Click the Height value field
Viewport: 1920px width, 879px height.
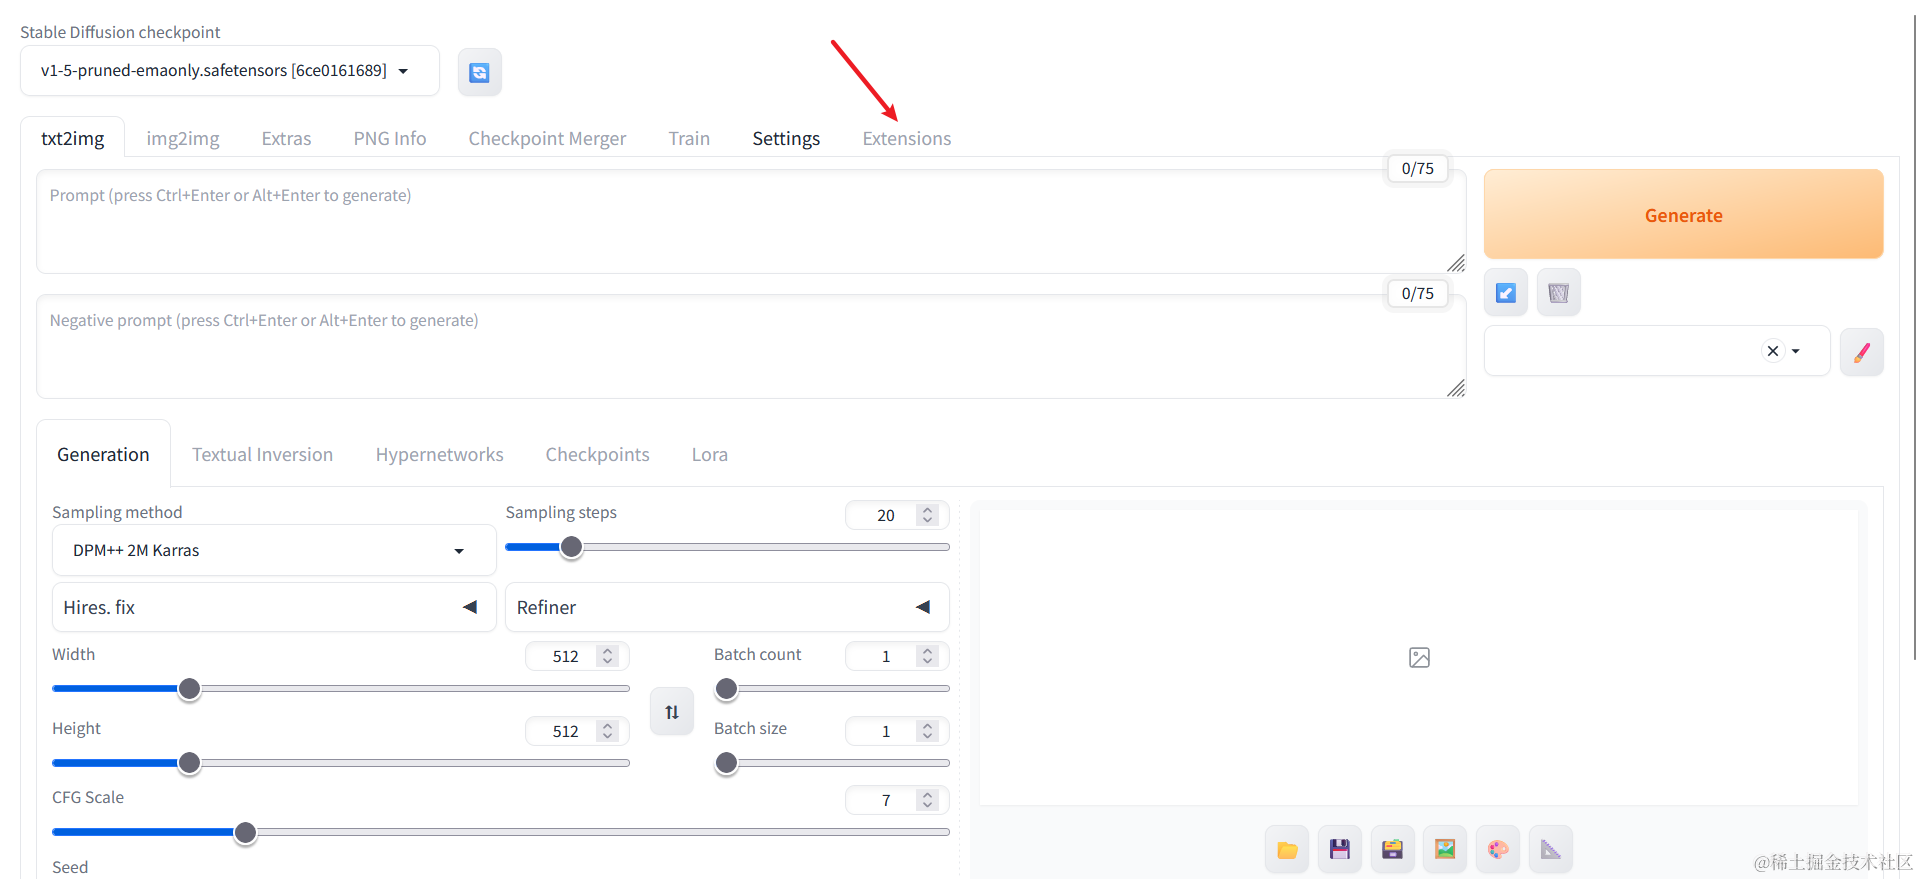click(577, 731)
